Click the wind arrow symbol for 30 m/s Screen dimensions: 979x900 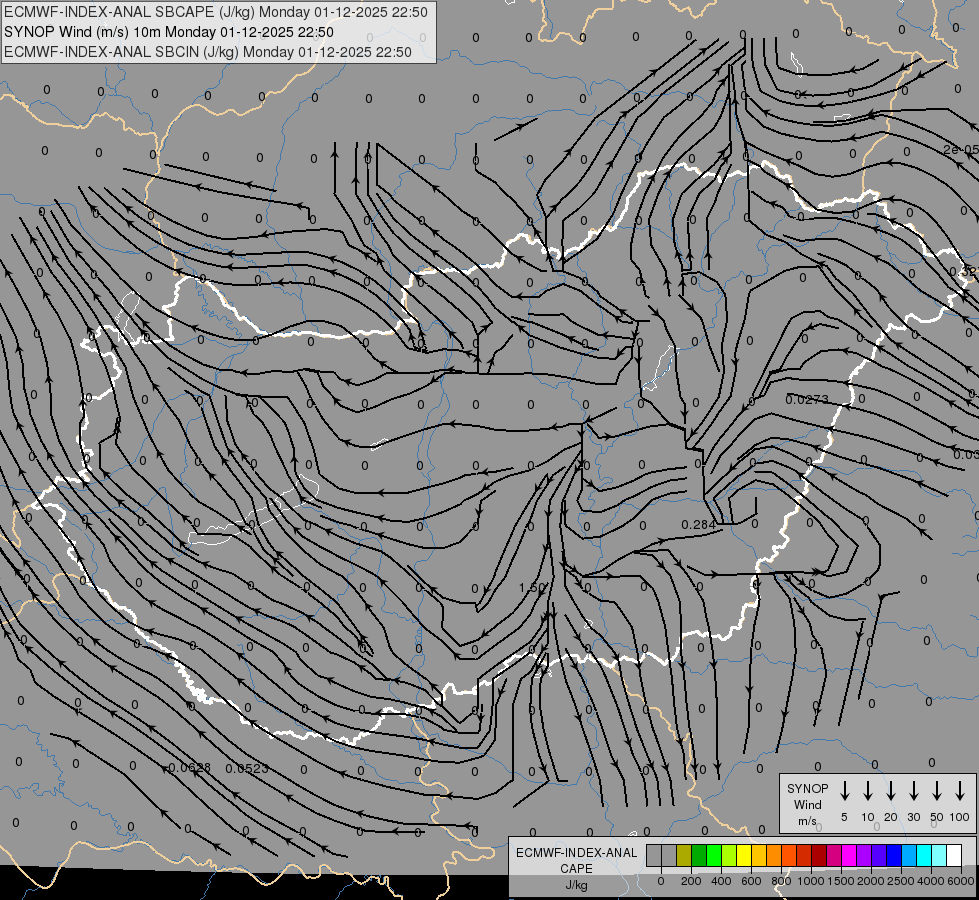(x=913, y=790)
